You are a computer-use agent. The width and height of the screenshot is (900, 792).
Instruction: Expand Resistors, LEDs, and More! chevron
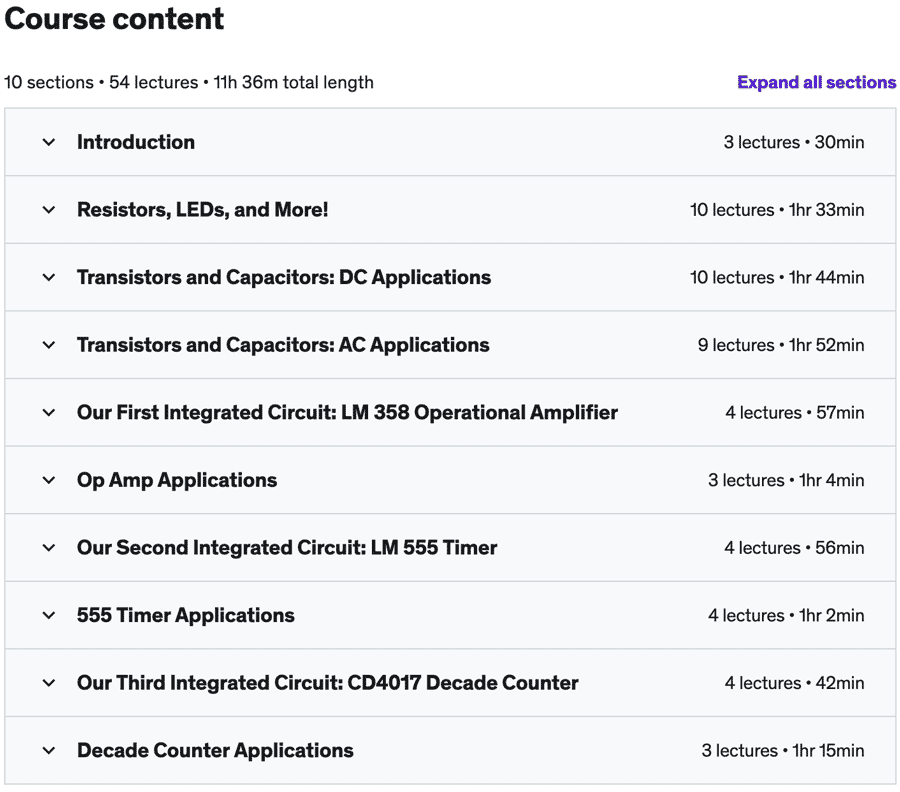click(x=49, y=209)
